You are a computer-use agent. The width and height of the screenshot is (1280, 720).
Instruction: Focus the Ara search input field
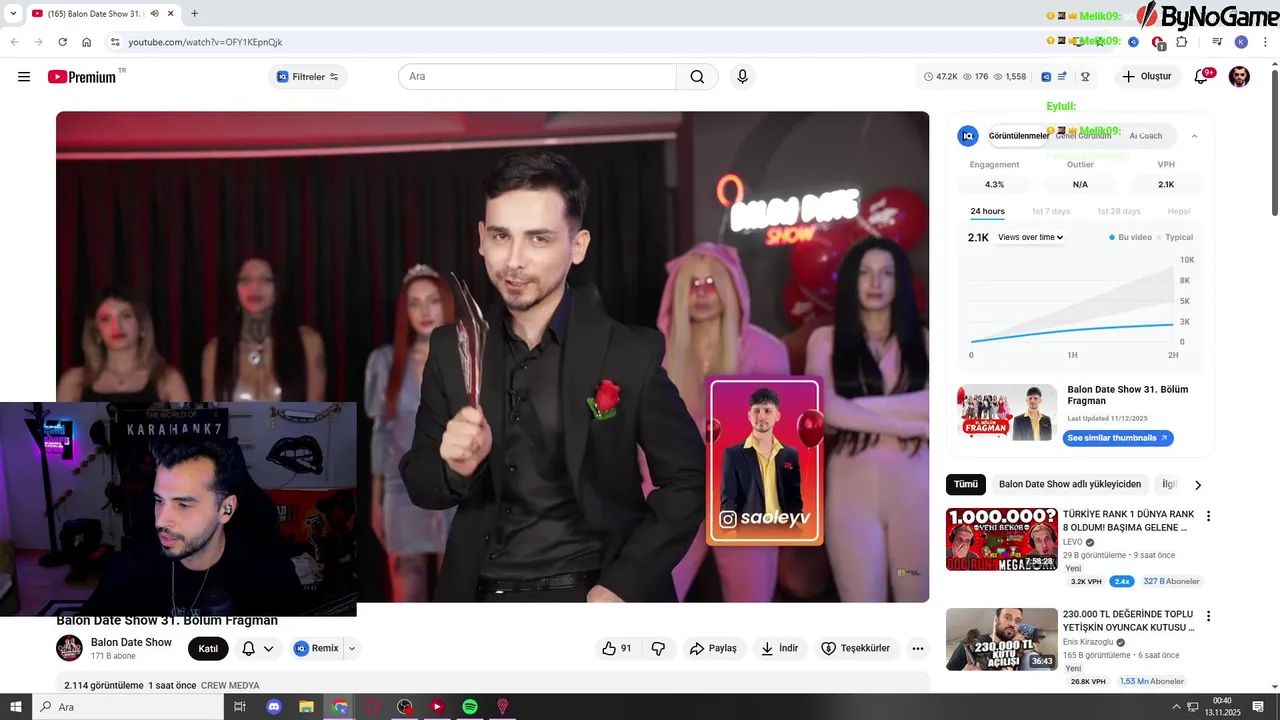click(x=537, y=77)
